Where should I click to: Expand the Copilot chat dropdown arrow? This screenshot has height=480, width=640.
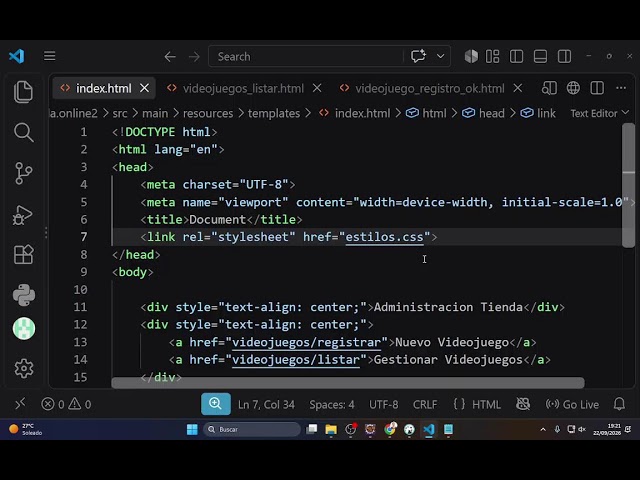coord(440,56)
